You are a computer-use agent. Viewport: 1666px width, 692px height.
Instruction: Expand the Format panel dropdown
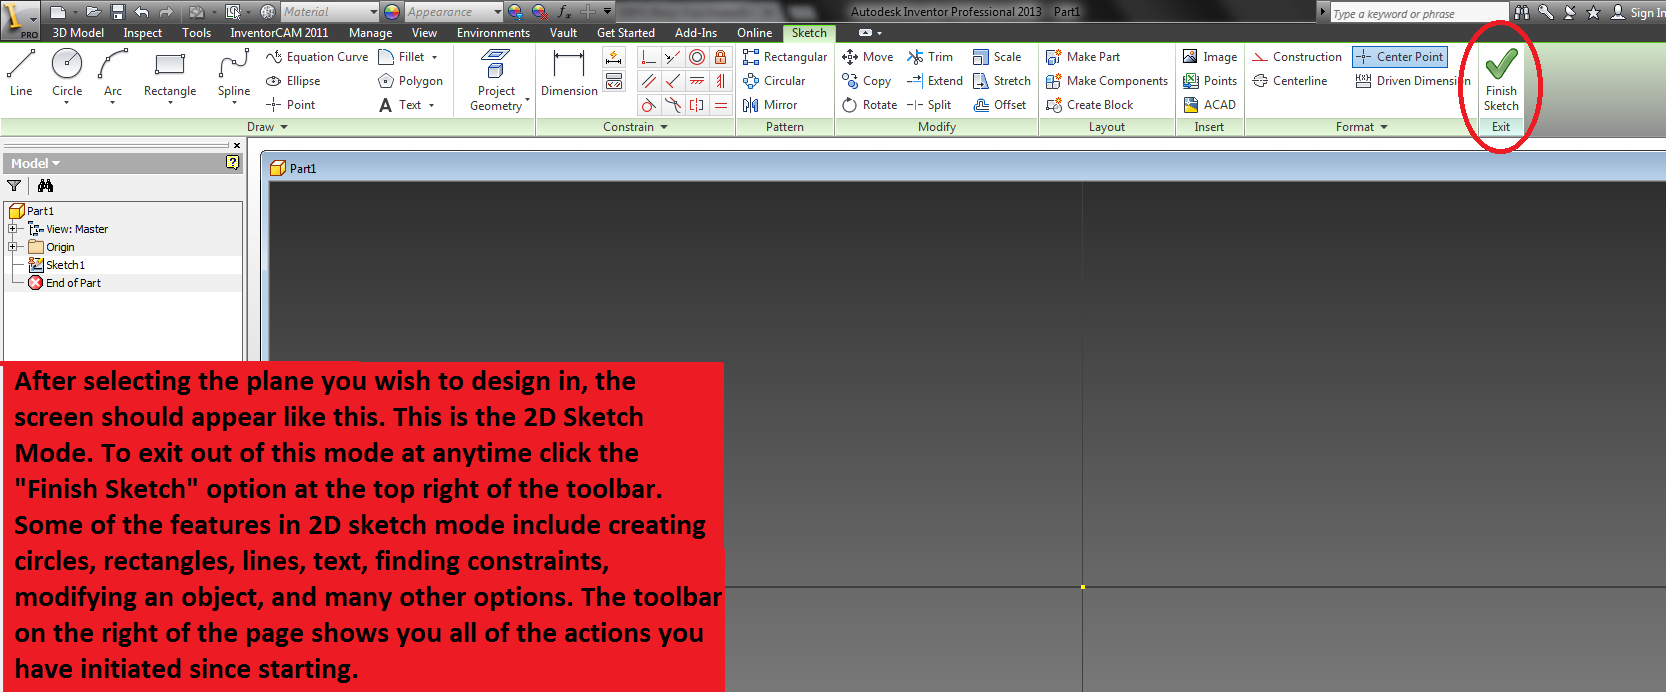[1384, 127]
